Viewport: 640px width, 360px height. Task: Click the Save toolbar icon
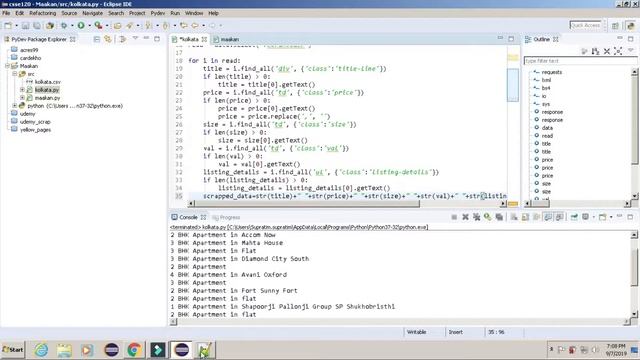25,25
